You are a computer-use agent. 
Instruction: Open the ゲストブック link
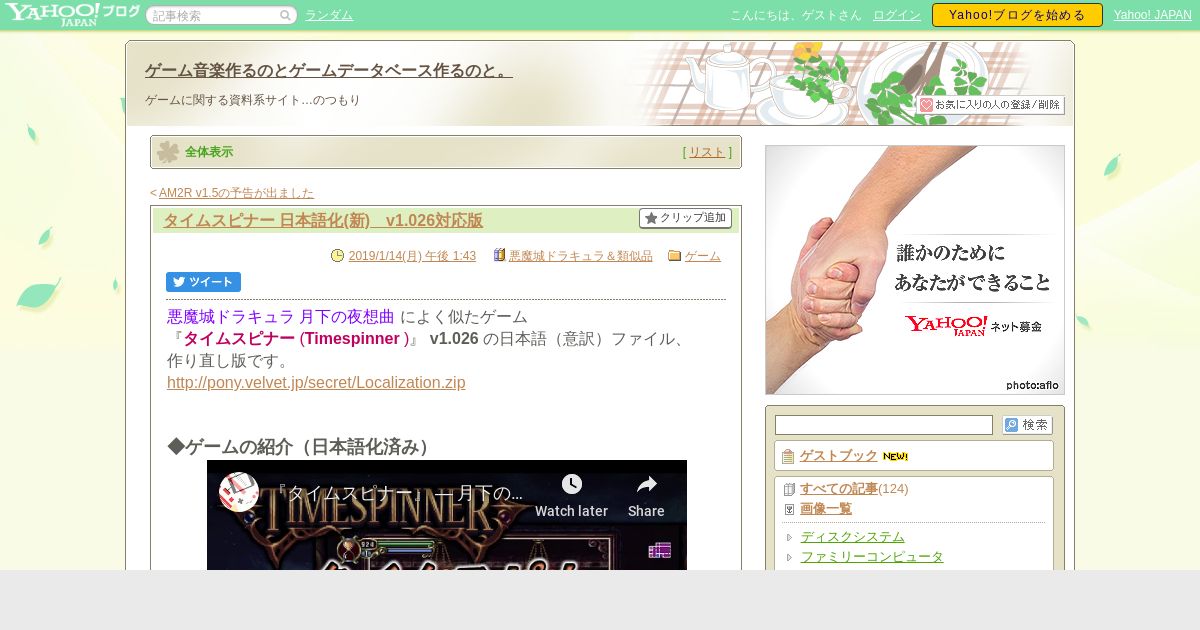[839, 456]
